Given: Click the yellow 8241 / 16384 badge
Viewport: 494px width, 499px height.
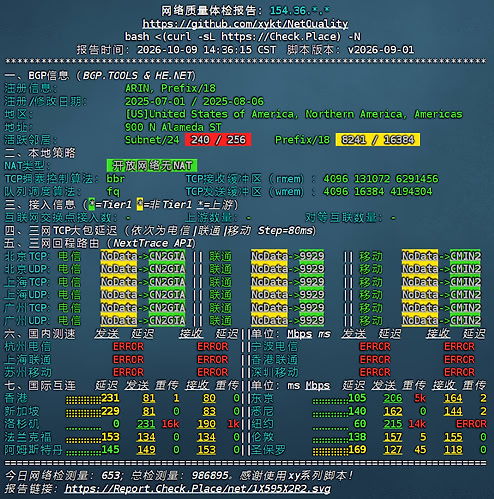Looking at the screenshot, I should (378, 140).
